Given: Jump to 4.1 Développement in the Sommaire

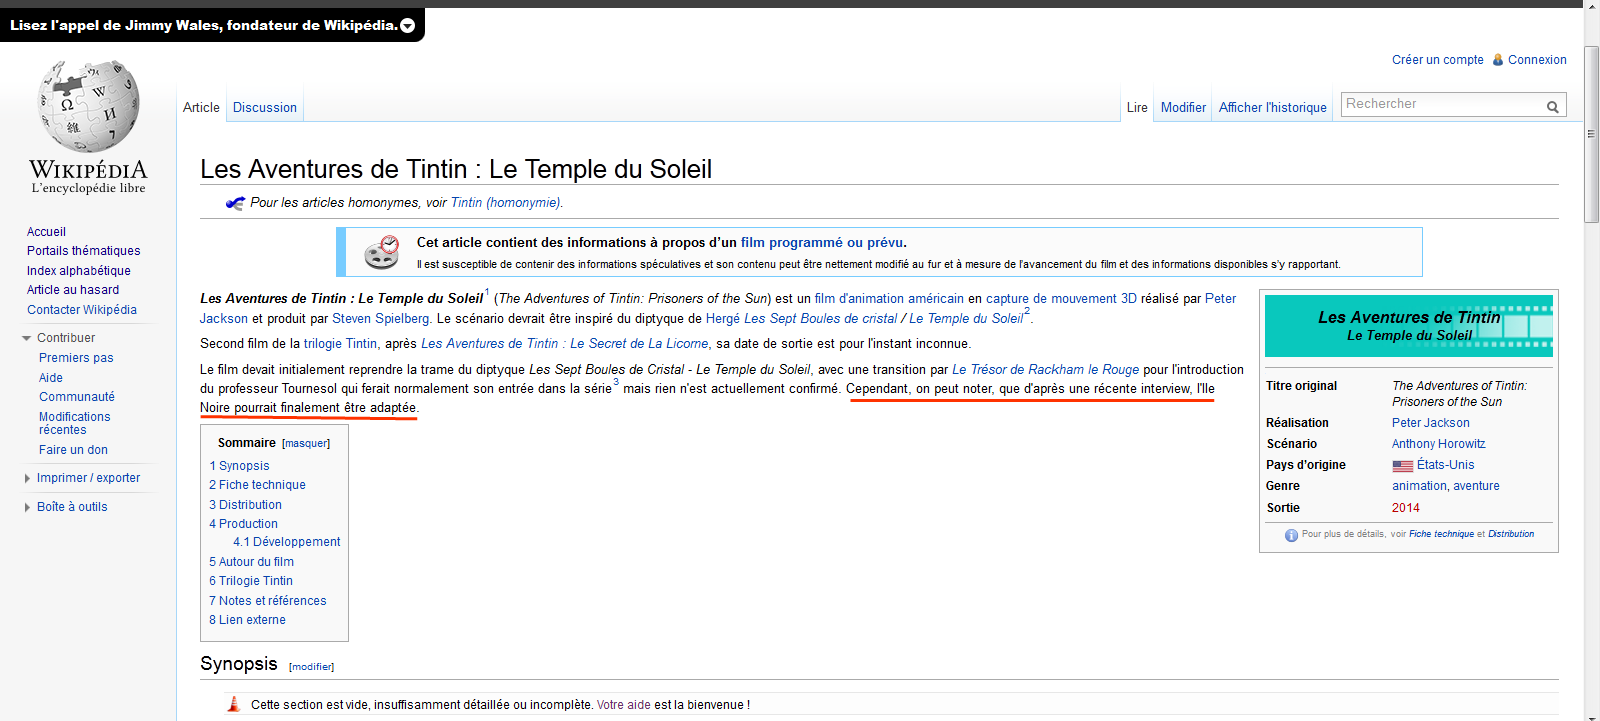Looking at the screenshot, I should pos(287,542).
